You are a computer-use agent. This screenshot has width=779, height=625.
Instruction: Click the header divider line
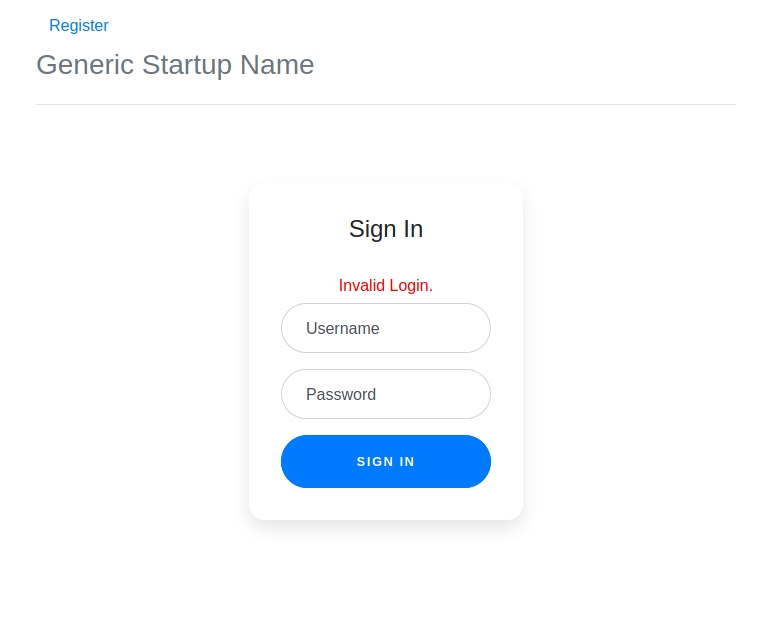tap(386, 104)
